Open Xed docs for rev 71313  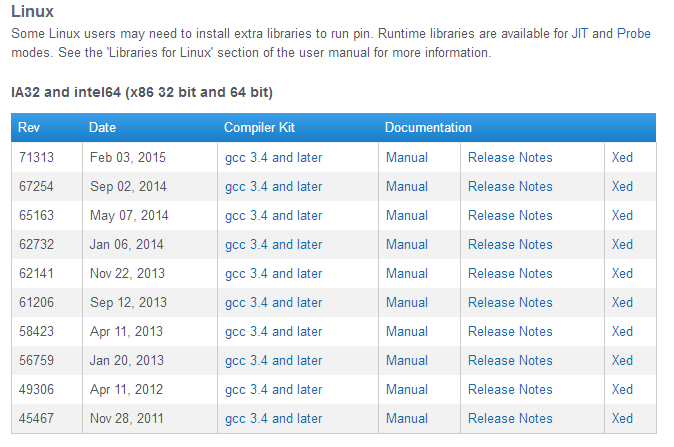(x=622, y=158)
